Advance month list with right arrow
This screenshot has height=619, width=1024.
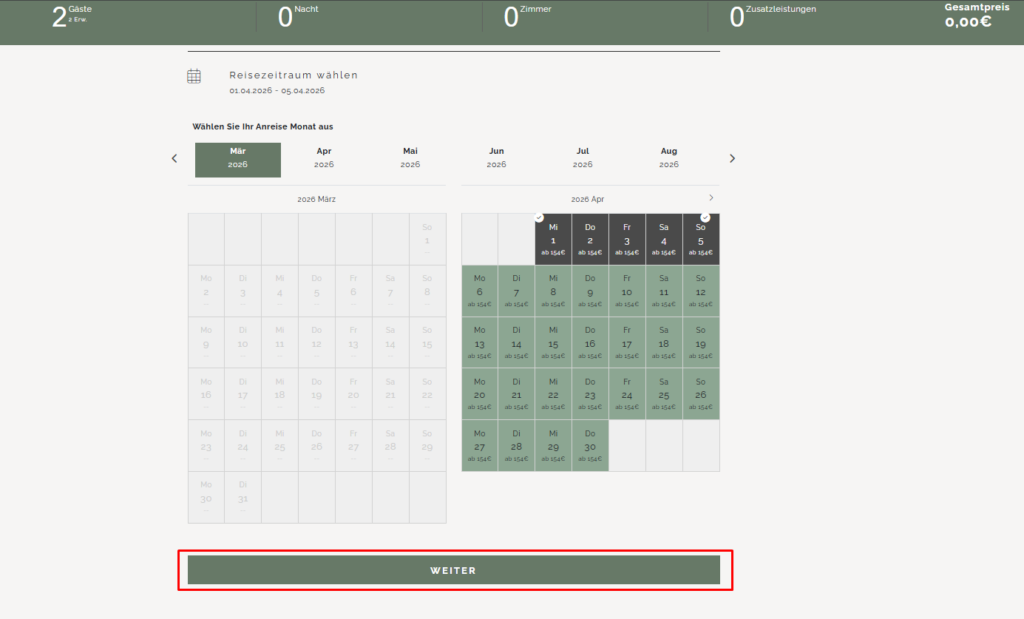coord(732,158)
